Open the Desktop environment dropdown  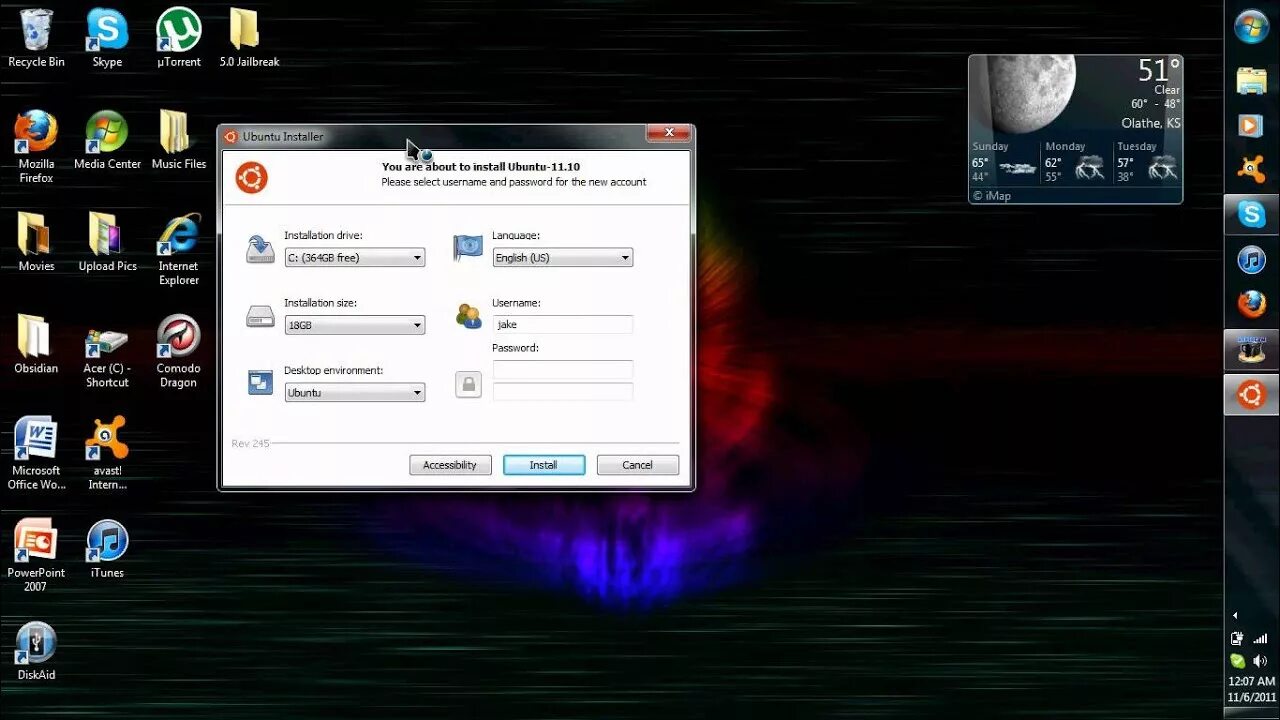click(x=355, y=393)
